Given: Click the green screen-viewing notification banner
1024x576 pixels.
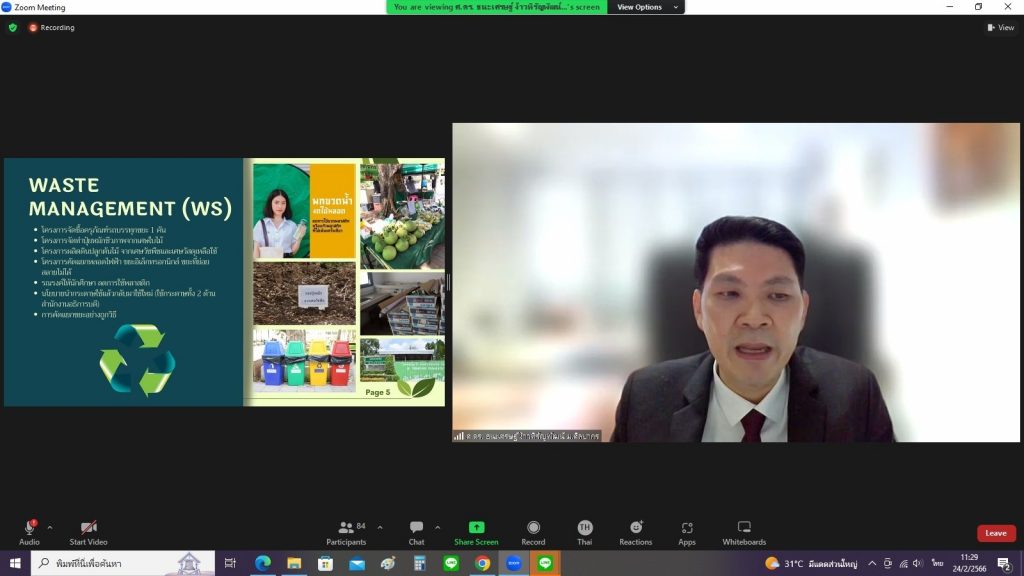Looking at the screenshot, I should point(496,7).
